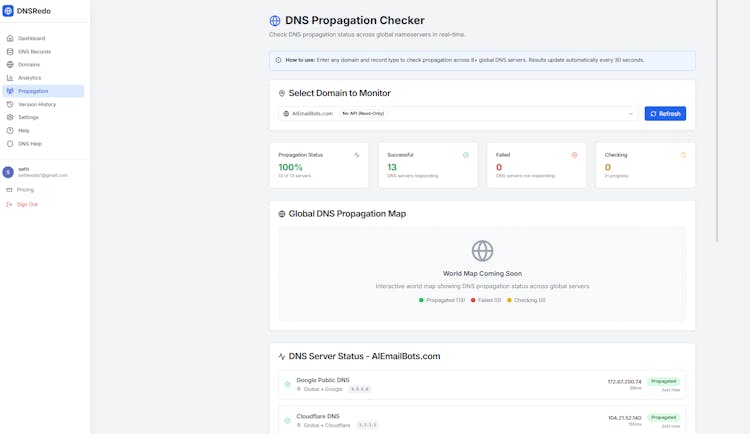Click the Version History clock icon
Viewport: 750px width, 434px height.
coord(10,104)
